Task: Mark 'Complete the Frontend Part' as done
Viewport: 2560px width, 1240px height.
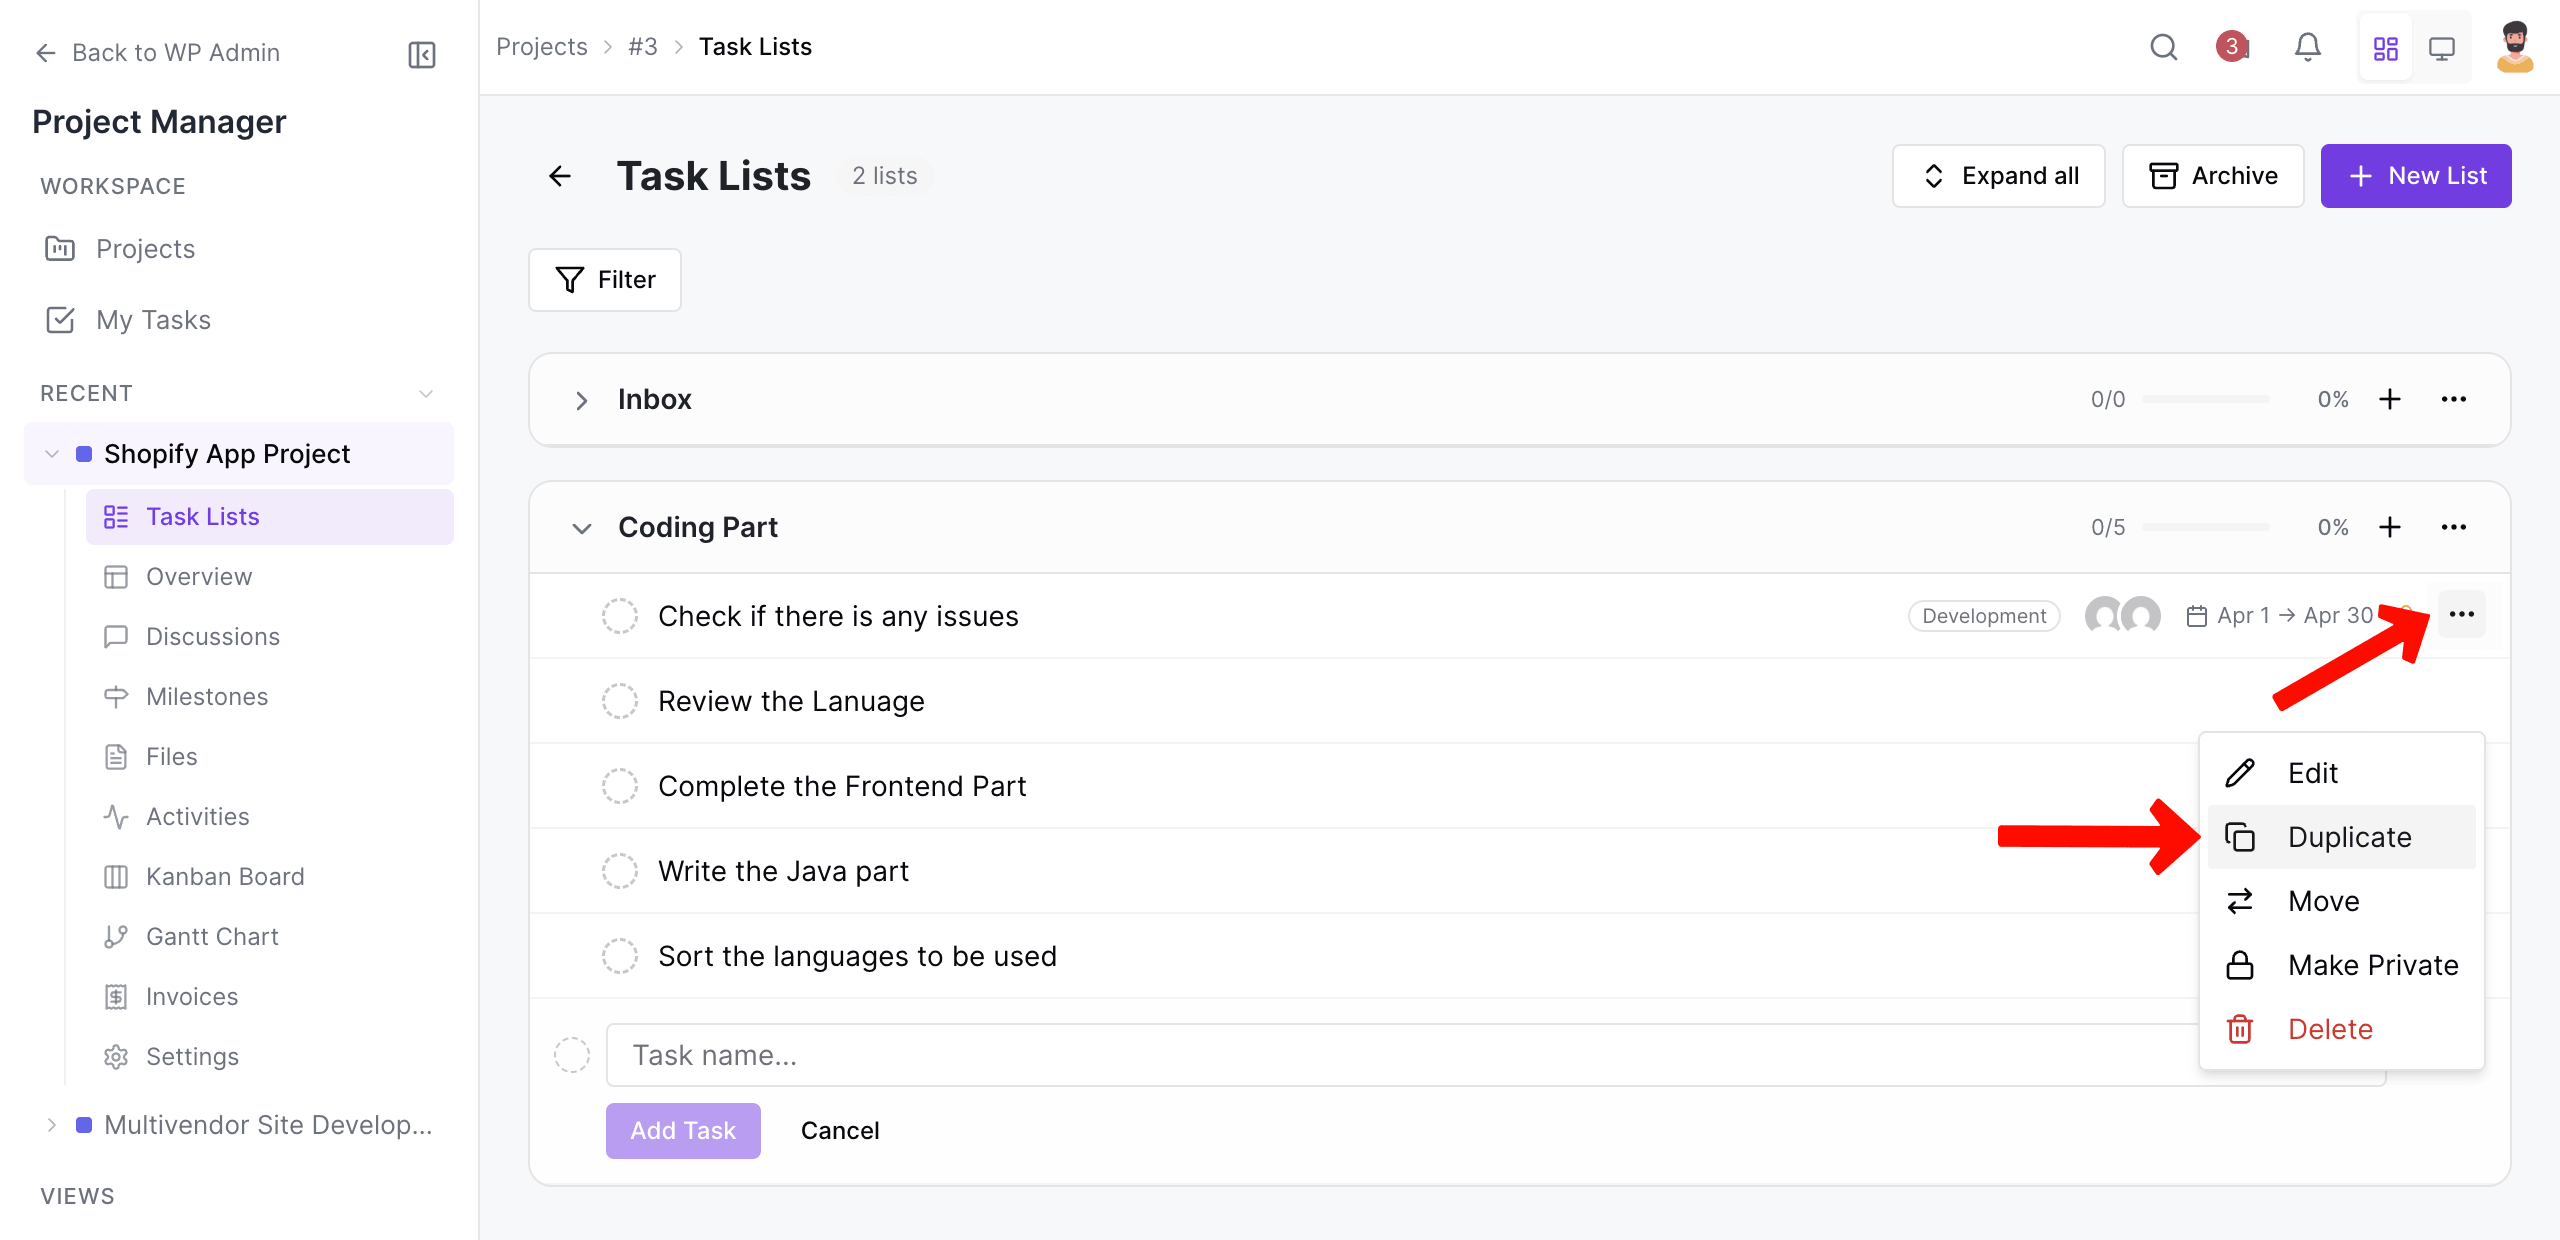Action: tap(620, 785)
